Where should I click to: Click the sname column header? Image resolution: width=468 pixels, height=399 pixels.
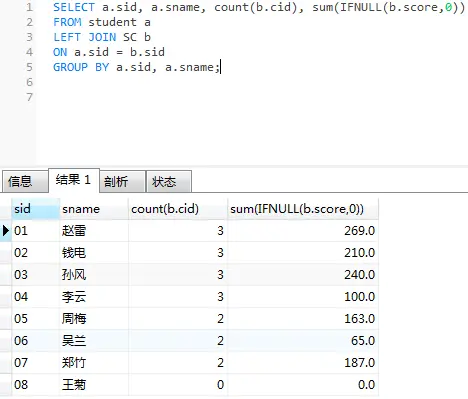94,209
